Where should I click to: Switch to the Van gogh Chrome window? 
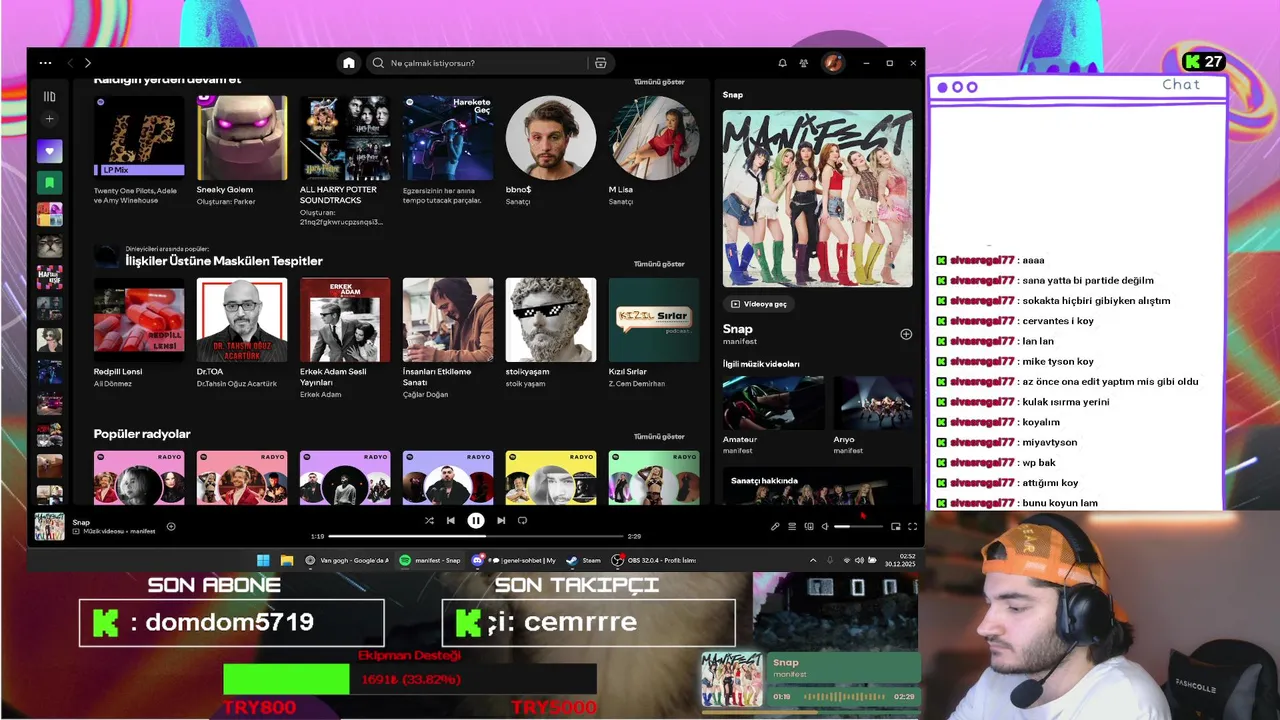tap(347, 560)
